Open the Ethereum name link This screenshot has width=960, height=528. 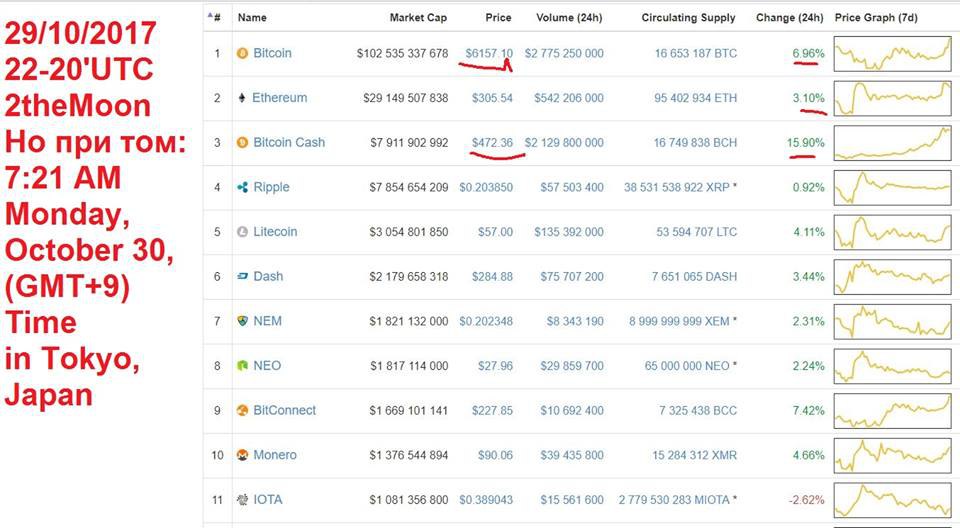click(x=280, y=98)
